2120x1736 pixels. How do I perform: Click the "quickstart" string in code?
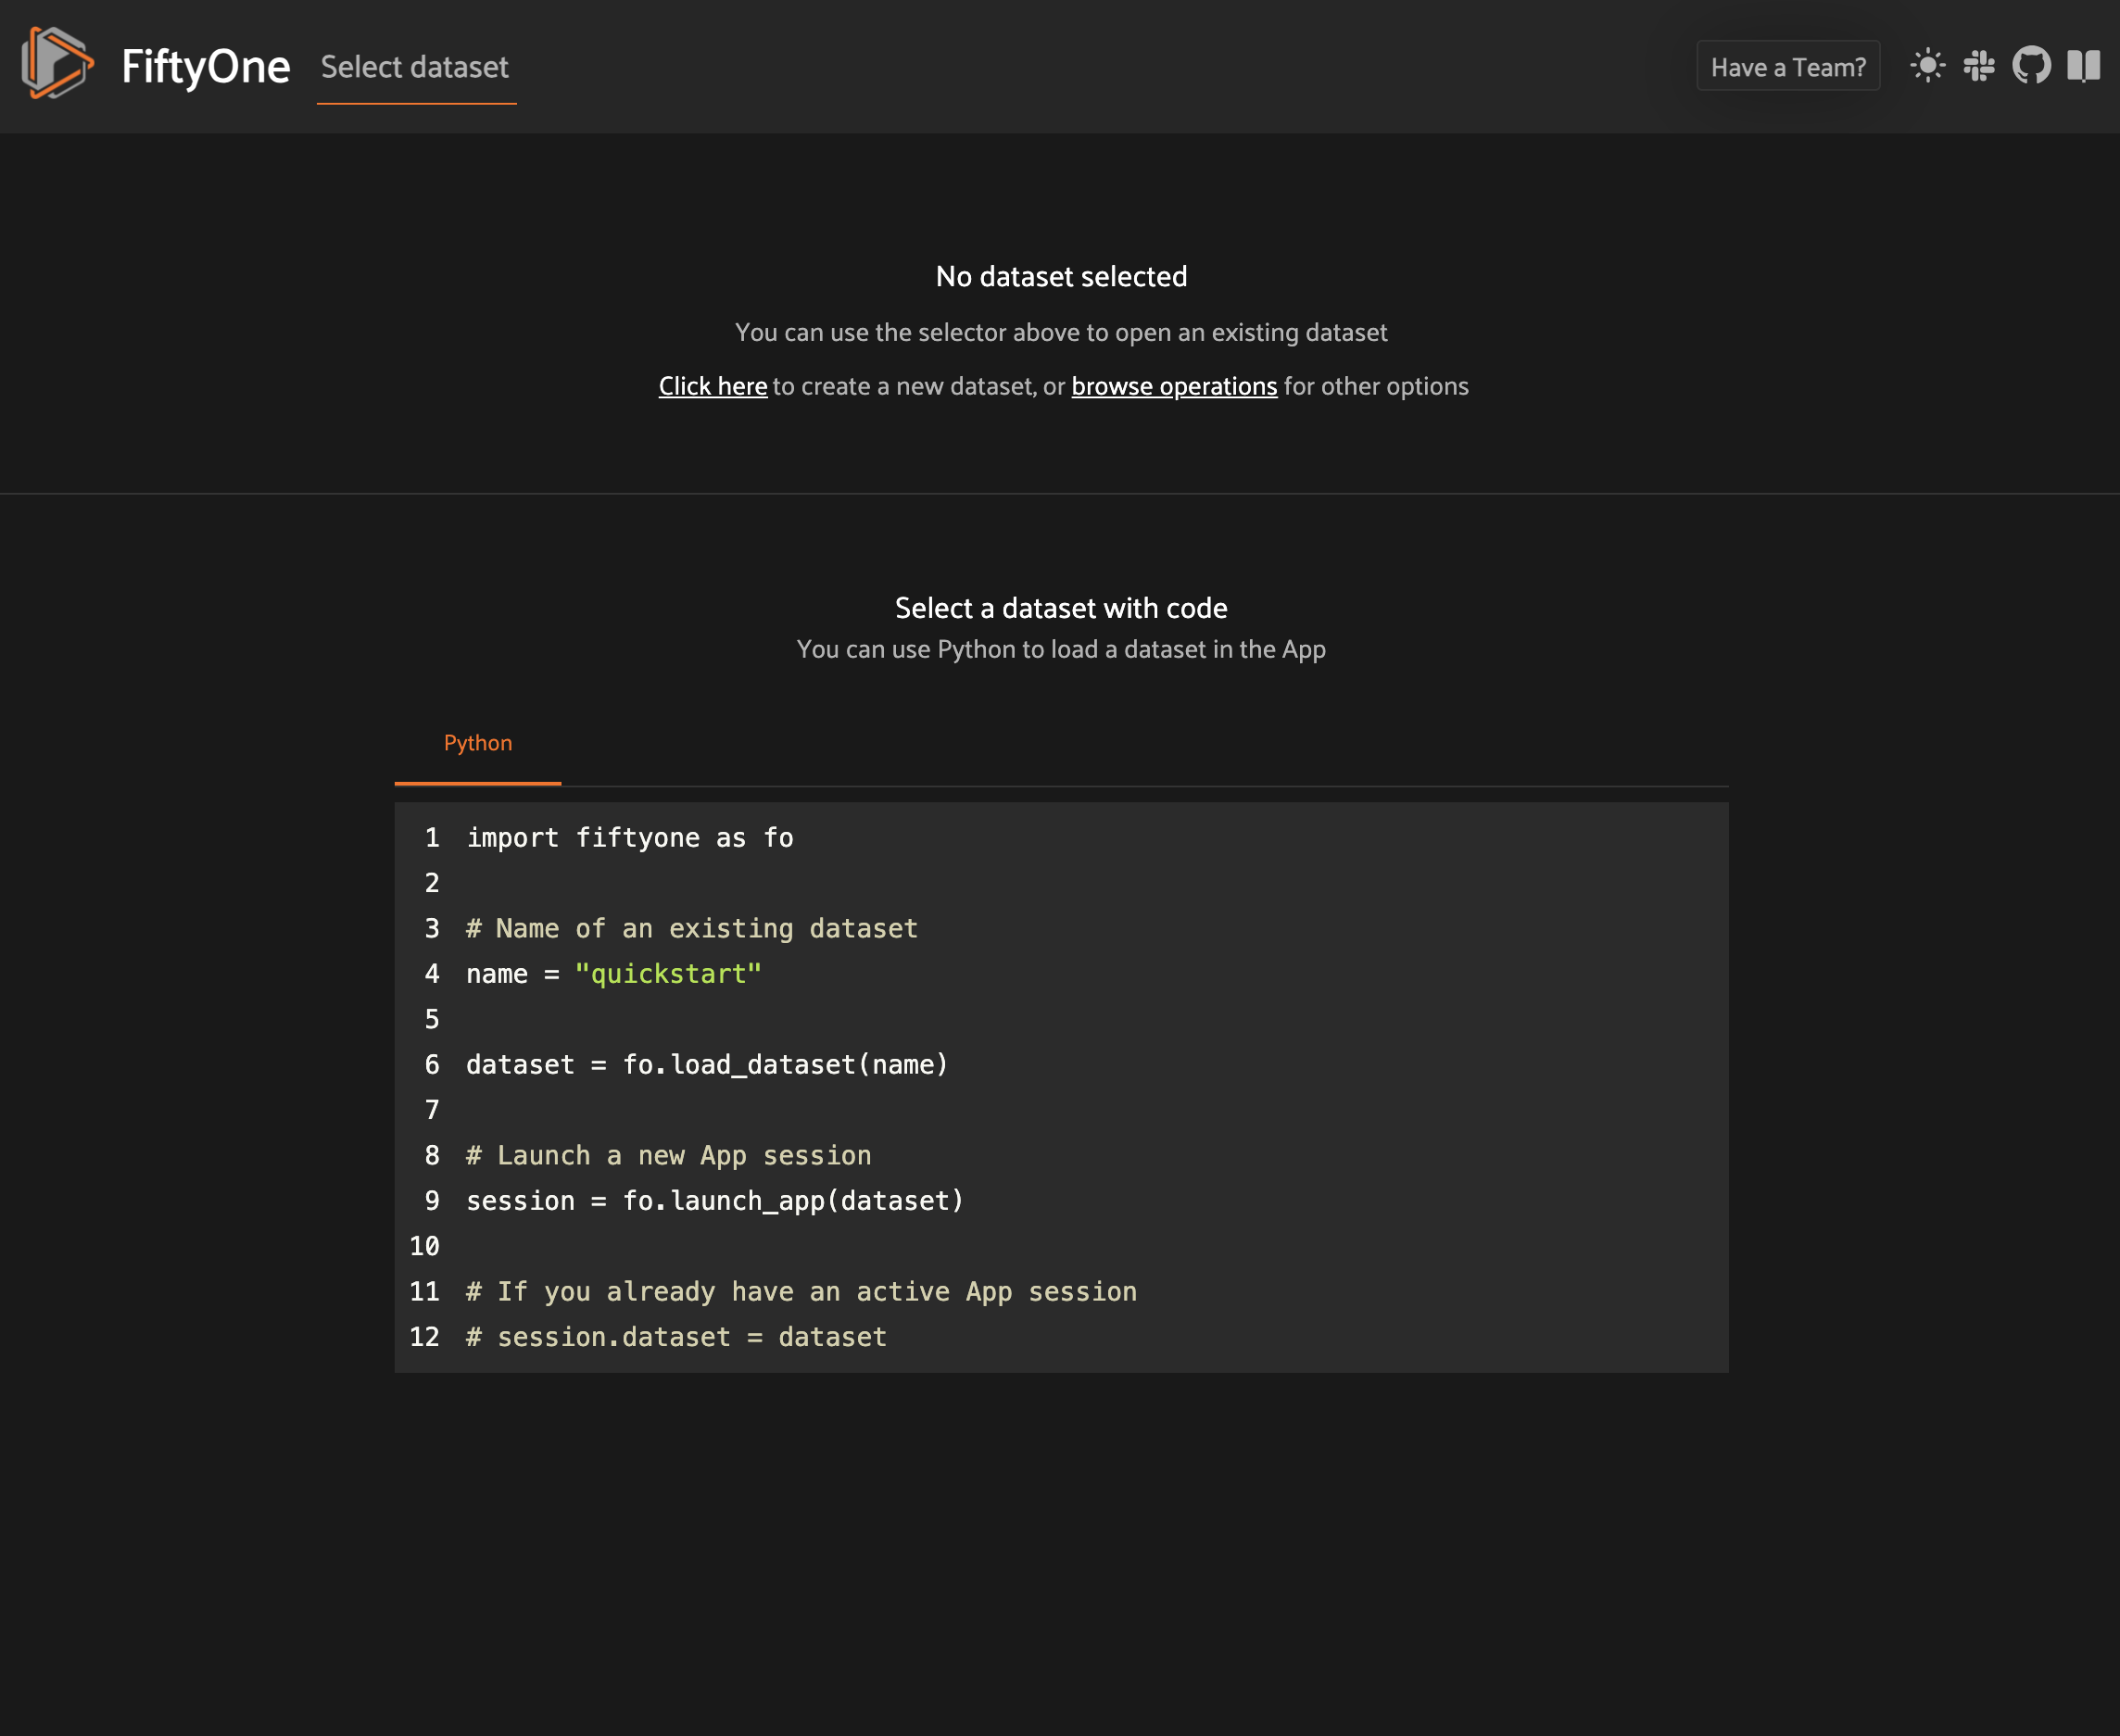668,974
